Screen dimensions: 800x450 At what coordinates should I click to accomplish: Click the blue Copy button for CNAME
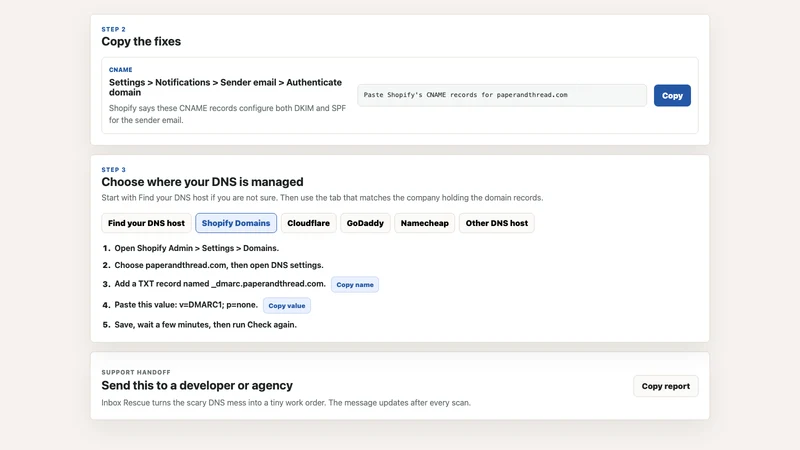[x=672, y=95]
